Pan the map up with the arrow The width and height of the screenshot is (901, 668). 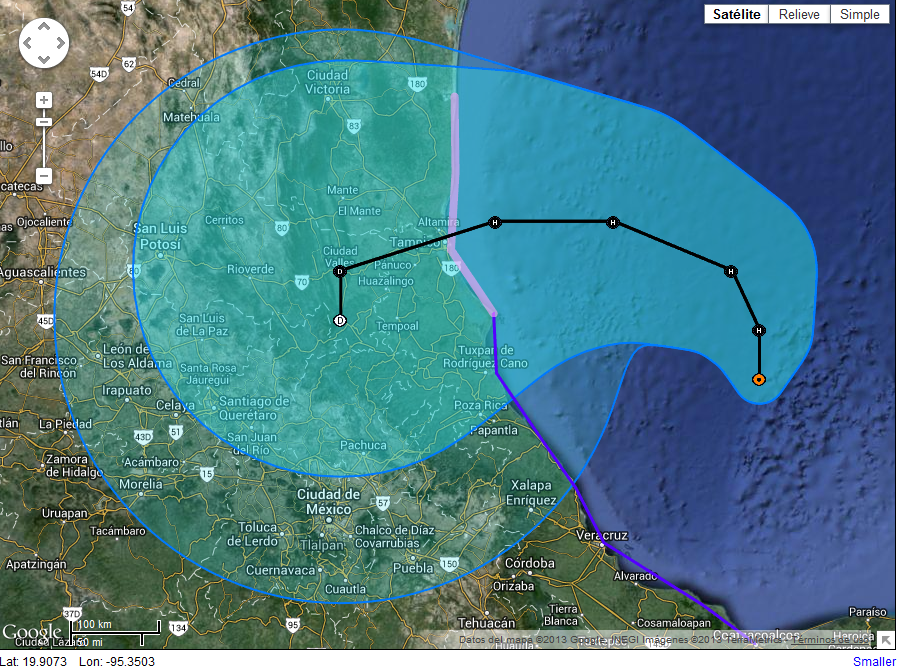pos(44,30)
